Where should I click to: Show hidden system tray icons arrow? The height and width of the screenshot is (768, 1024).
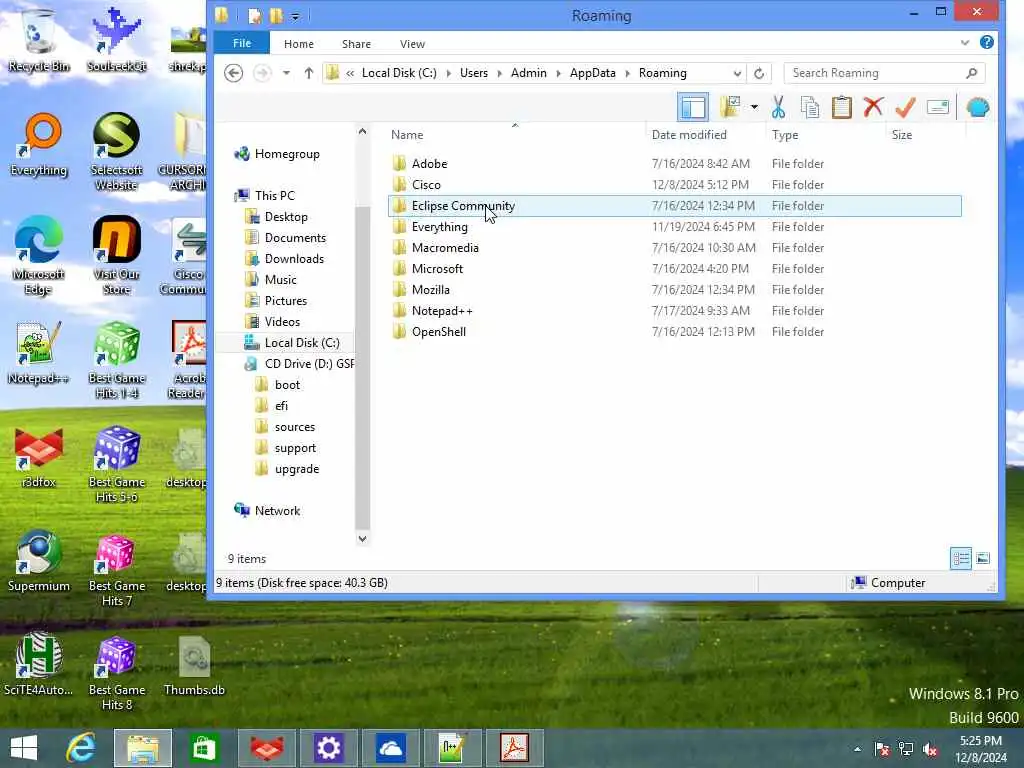857,749
